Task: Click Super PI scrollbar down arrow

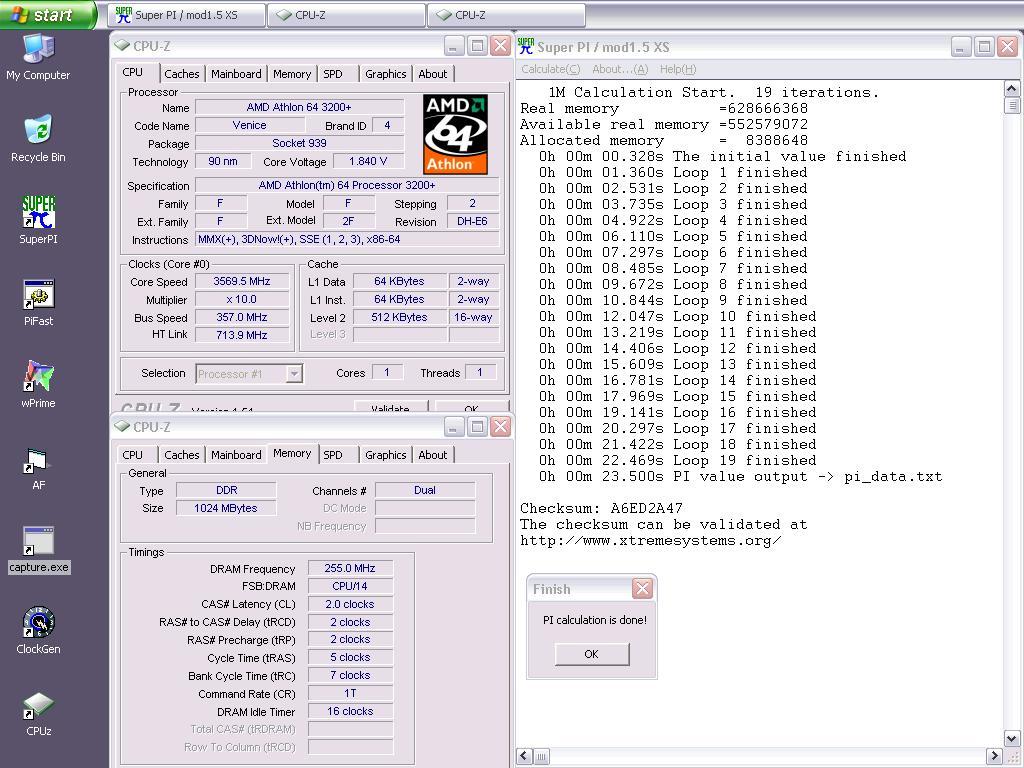Action: (1011, 739)
